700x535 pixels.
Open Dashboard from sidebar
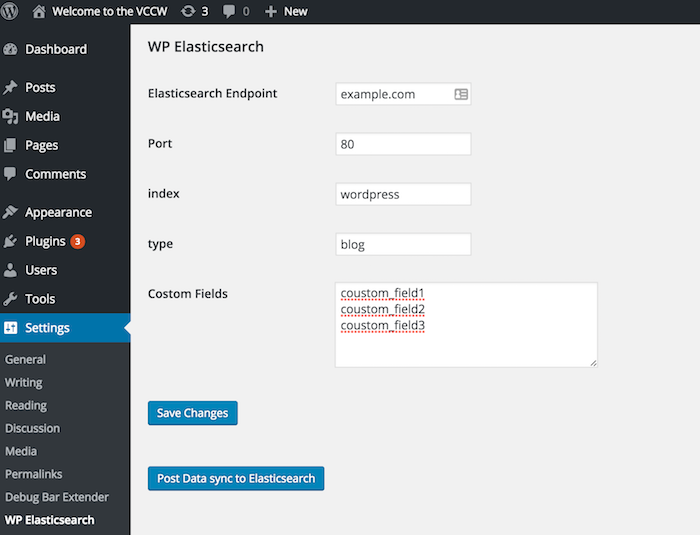click(55, 49)
